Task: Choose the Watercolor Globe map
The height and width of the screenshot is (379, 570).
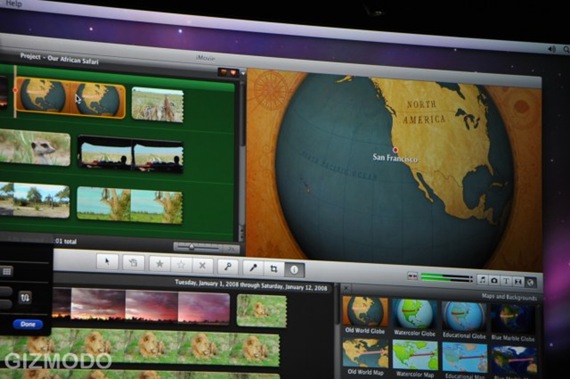Action: (415, 317)
